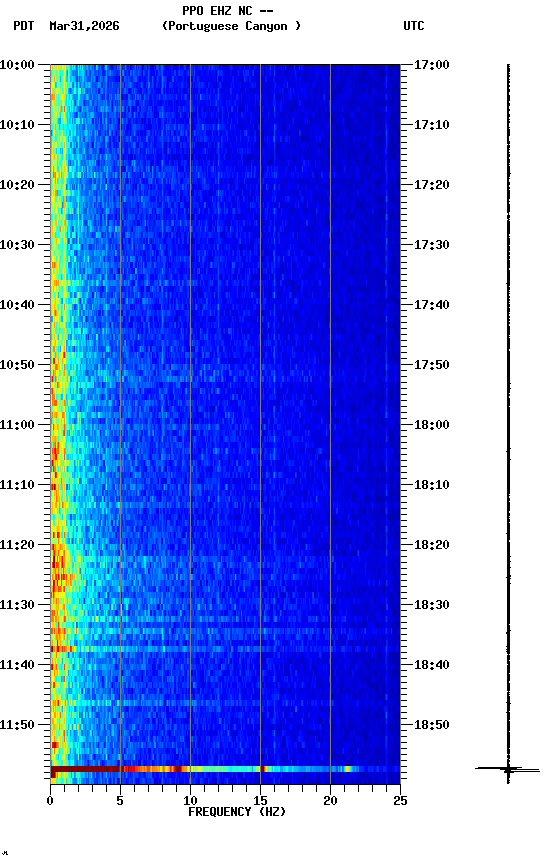Click the 17:10 UTC time label
Viewport: 552px width, 864px height.
tap(432, 125)
